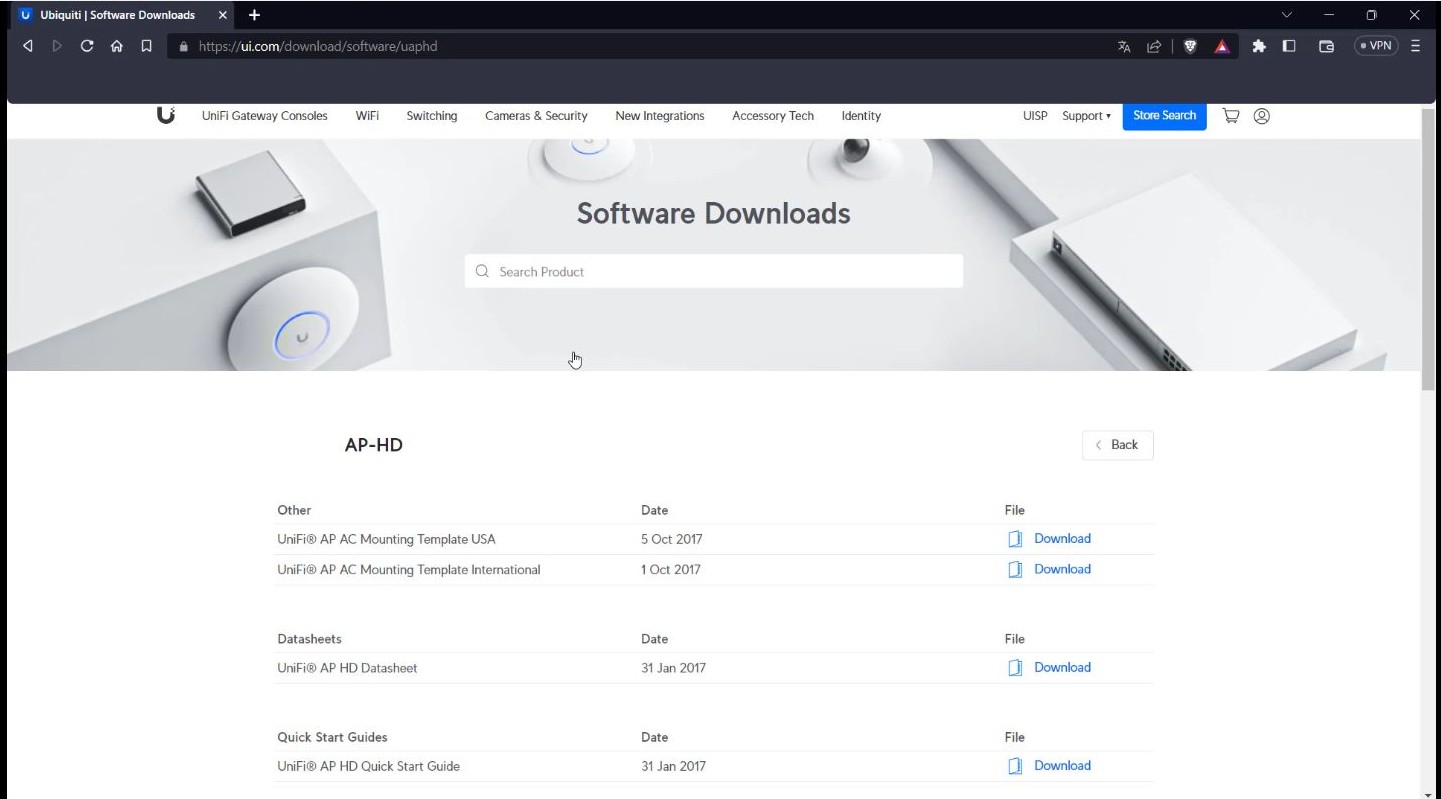Click the Software Downloads title

coord(714,213)
